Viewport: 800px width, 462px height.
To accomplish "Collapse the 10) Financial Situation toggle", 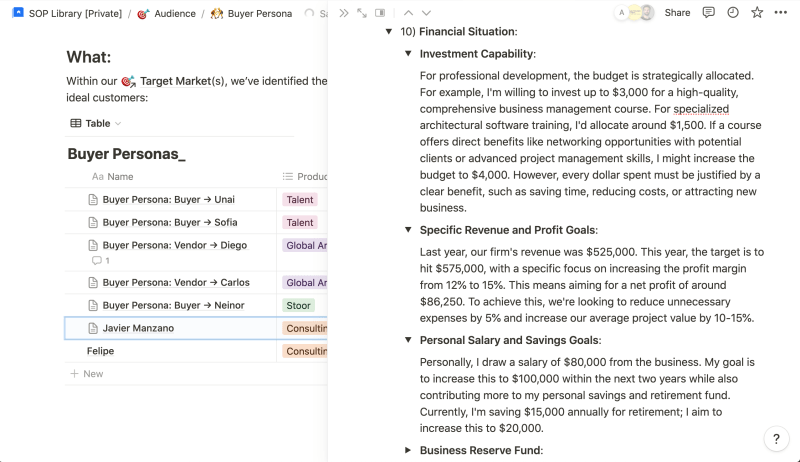I will (x=389, y=32).
